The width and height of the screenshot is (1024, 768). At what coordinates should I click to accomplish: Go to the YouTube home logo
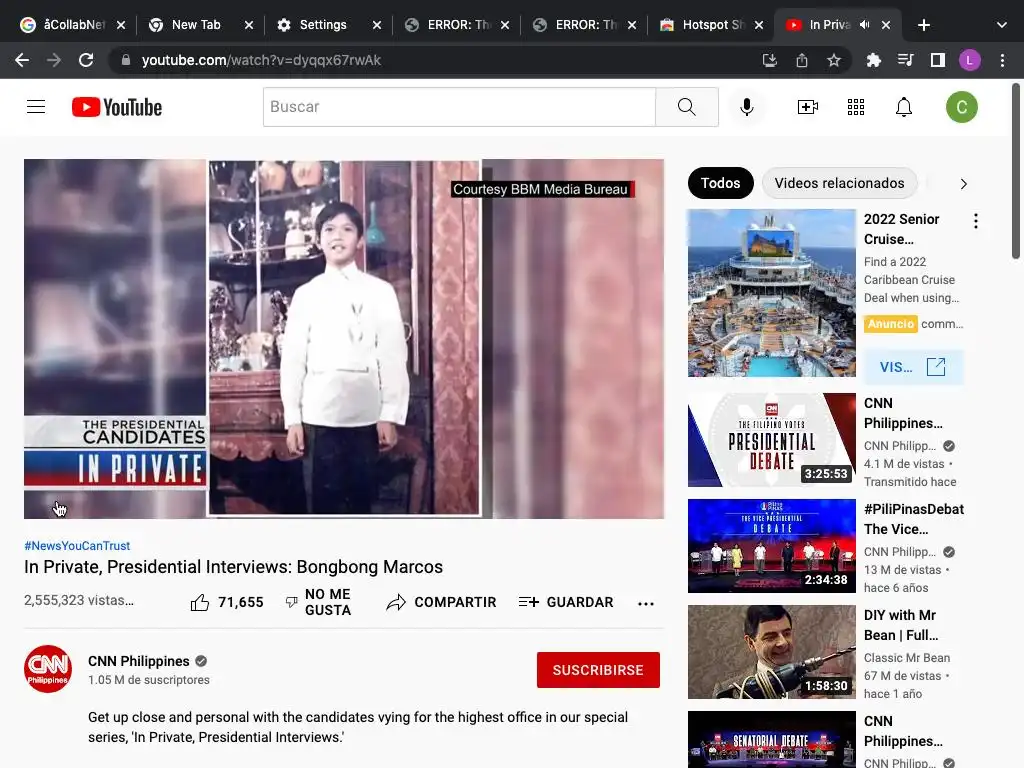[117, 107]
